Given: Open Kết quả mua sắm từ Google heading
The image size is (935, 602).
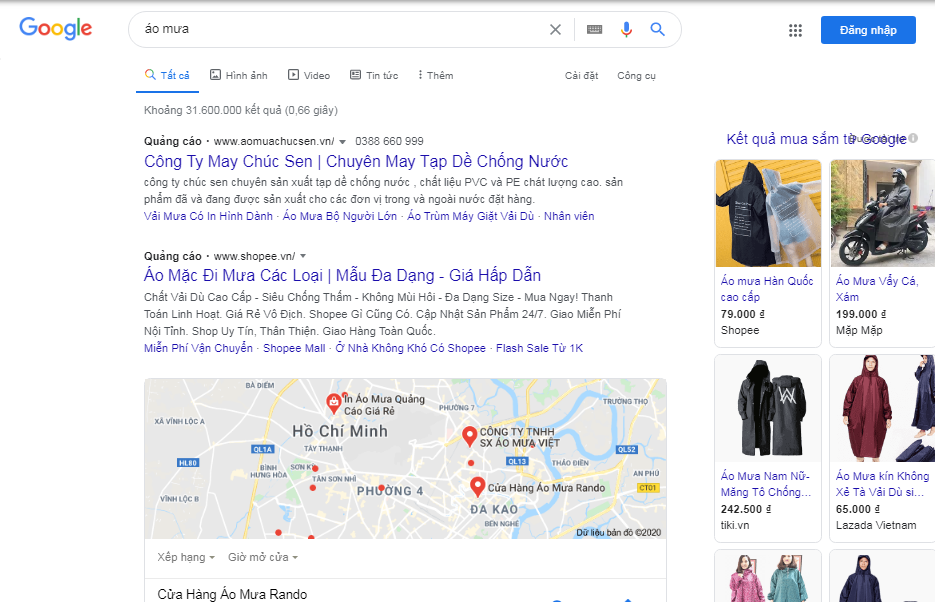Looking at the screenshot, I should [x=816, y=139].
